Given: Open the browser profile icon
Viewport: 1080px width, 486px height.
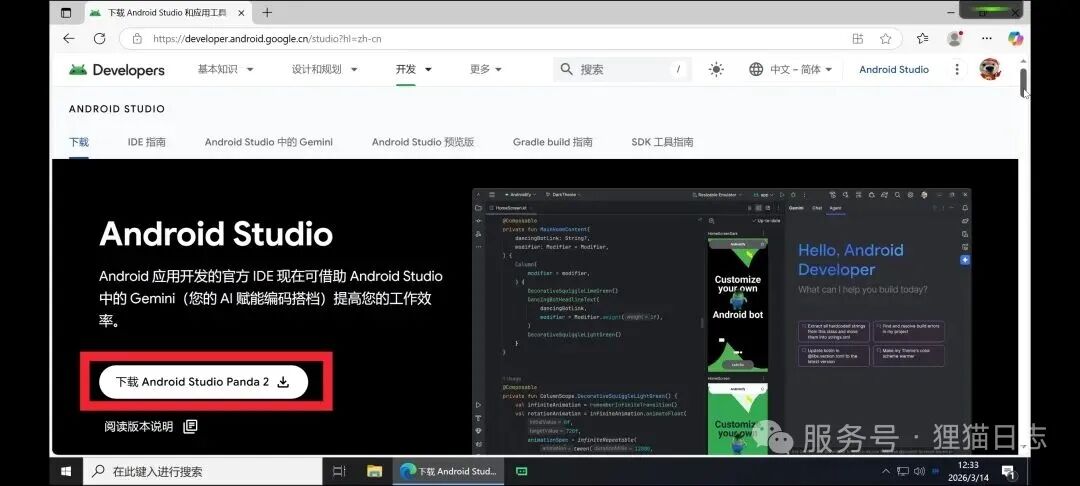Looking at the screenshot, I should click(x=955, y=39).
